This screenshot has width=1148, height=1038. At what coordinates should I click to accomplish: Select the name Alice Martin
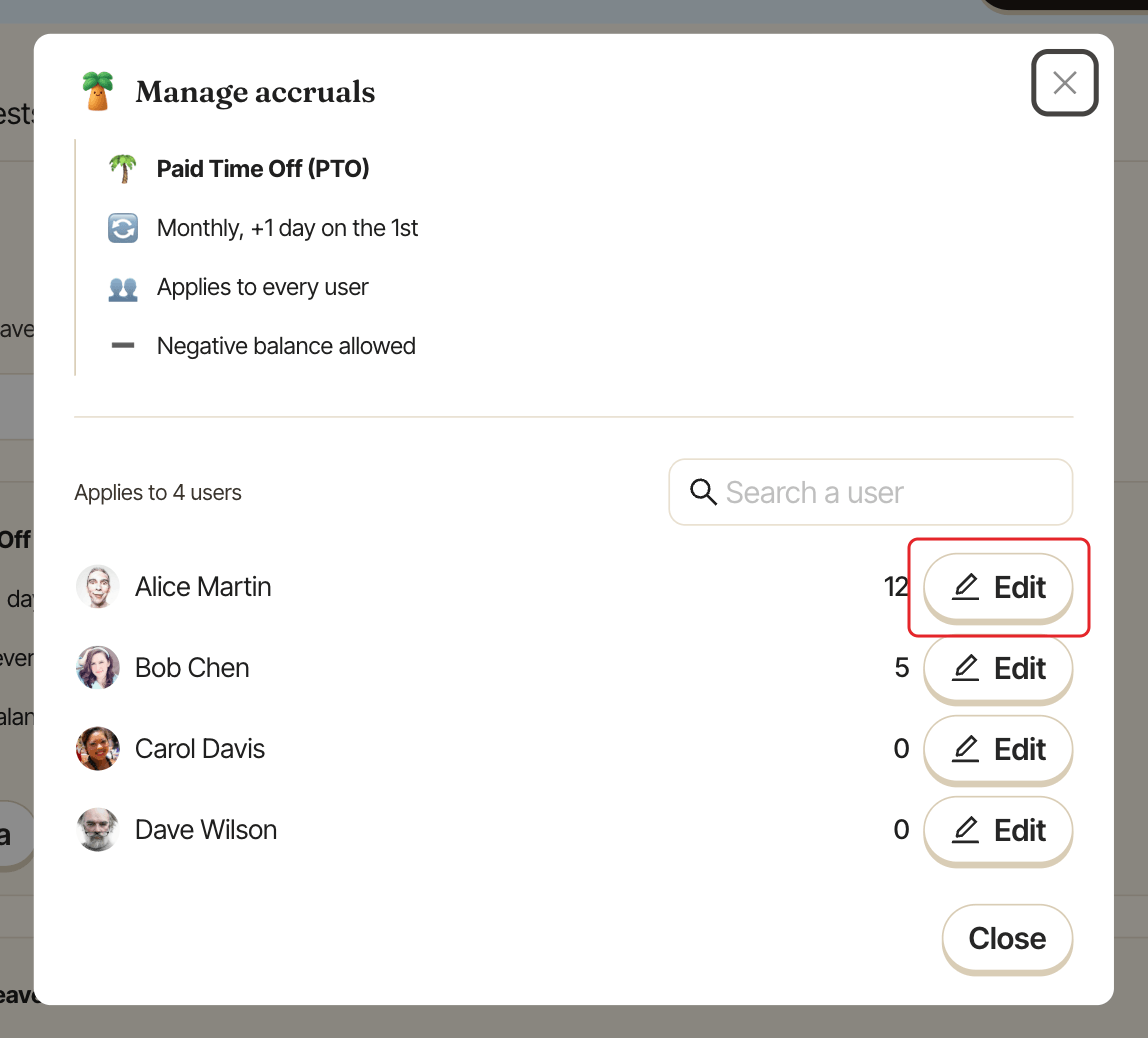pos(203,587)
